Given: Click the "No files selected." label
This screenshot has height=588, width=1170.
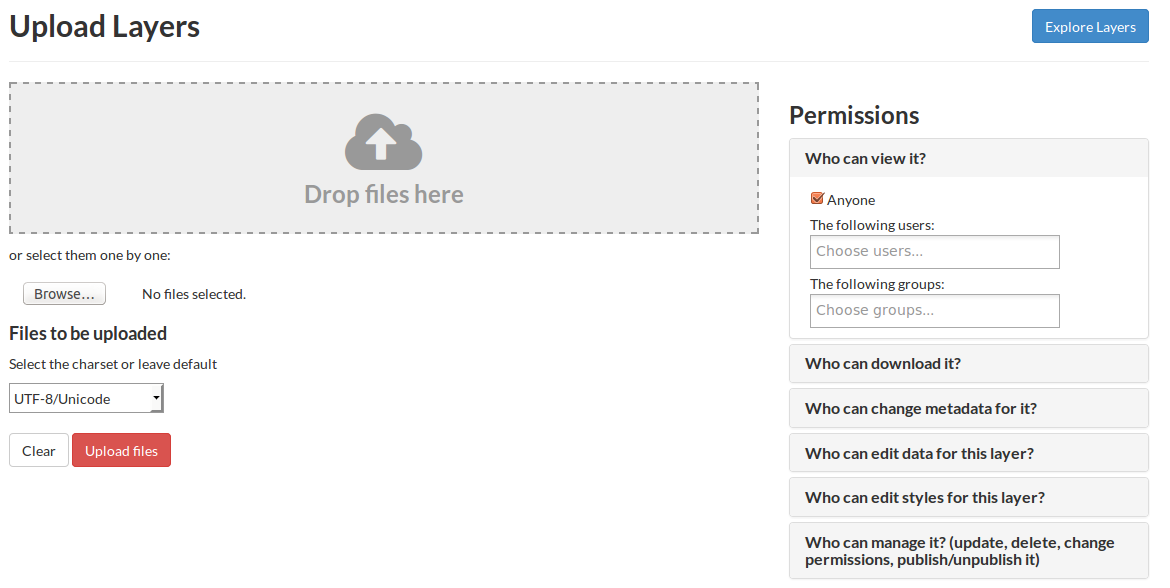Looking at the screenshot, I should 194,294.
